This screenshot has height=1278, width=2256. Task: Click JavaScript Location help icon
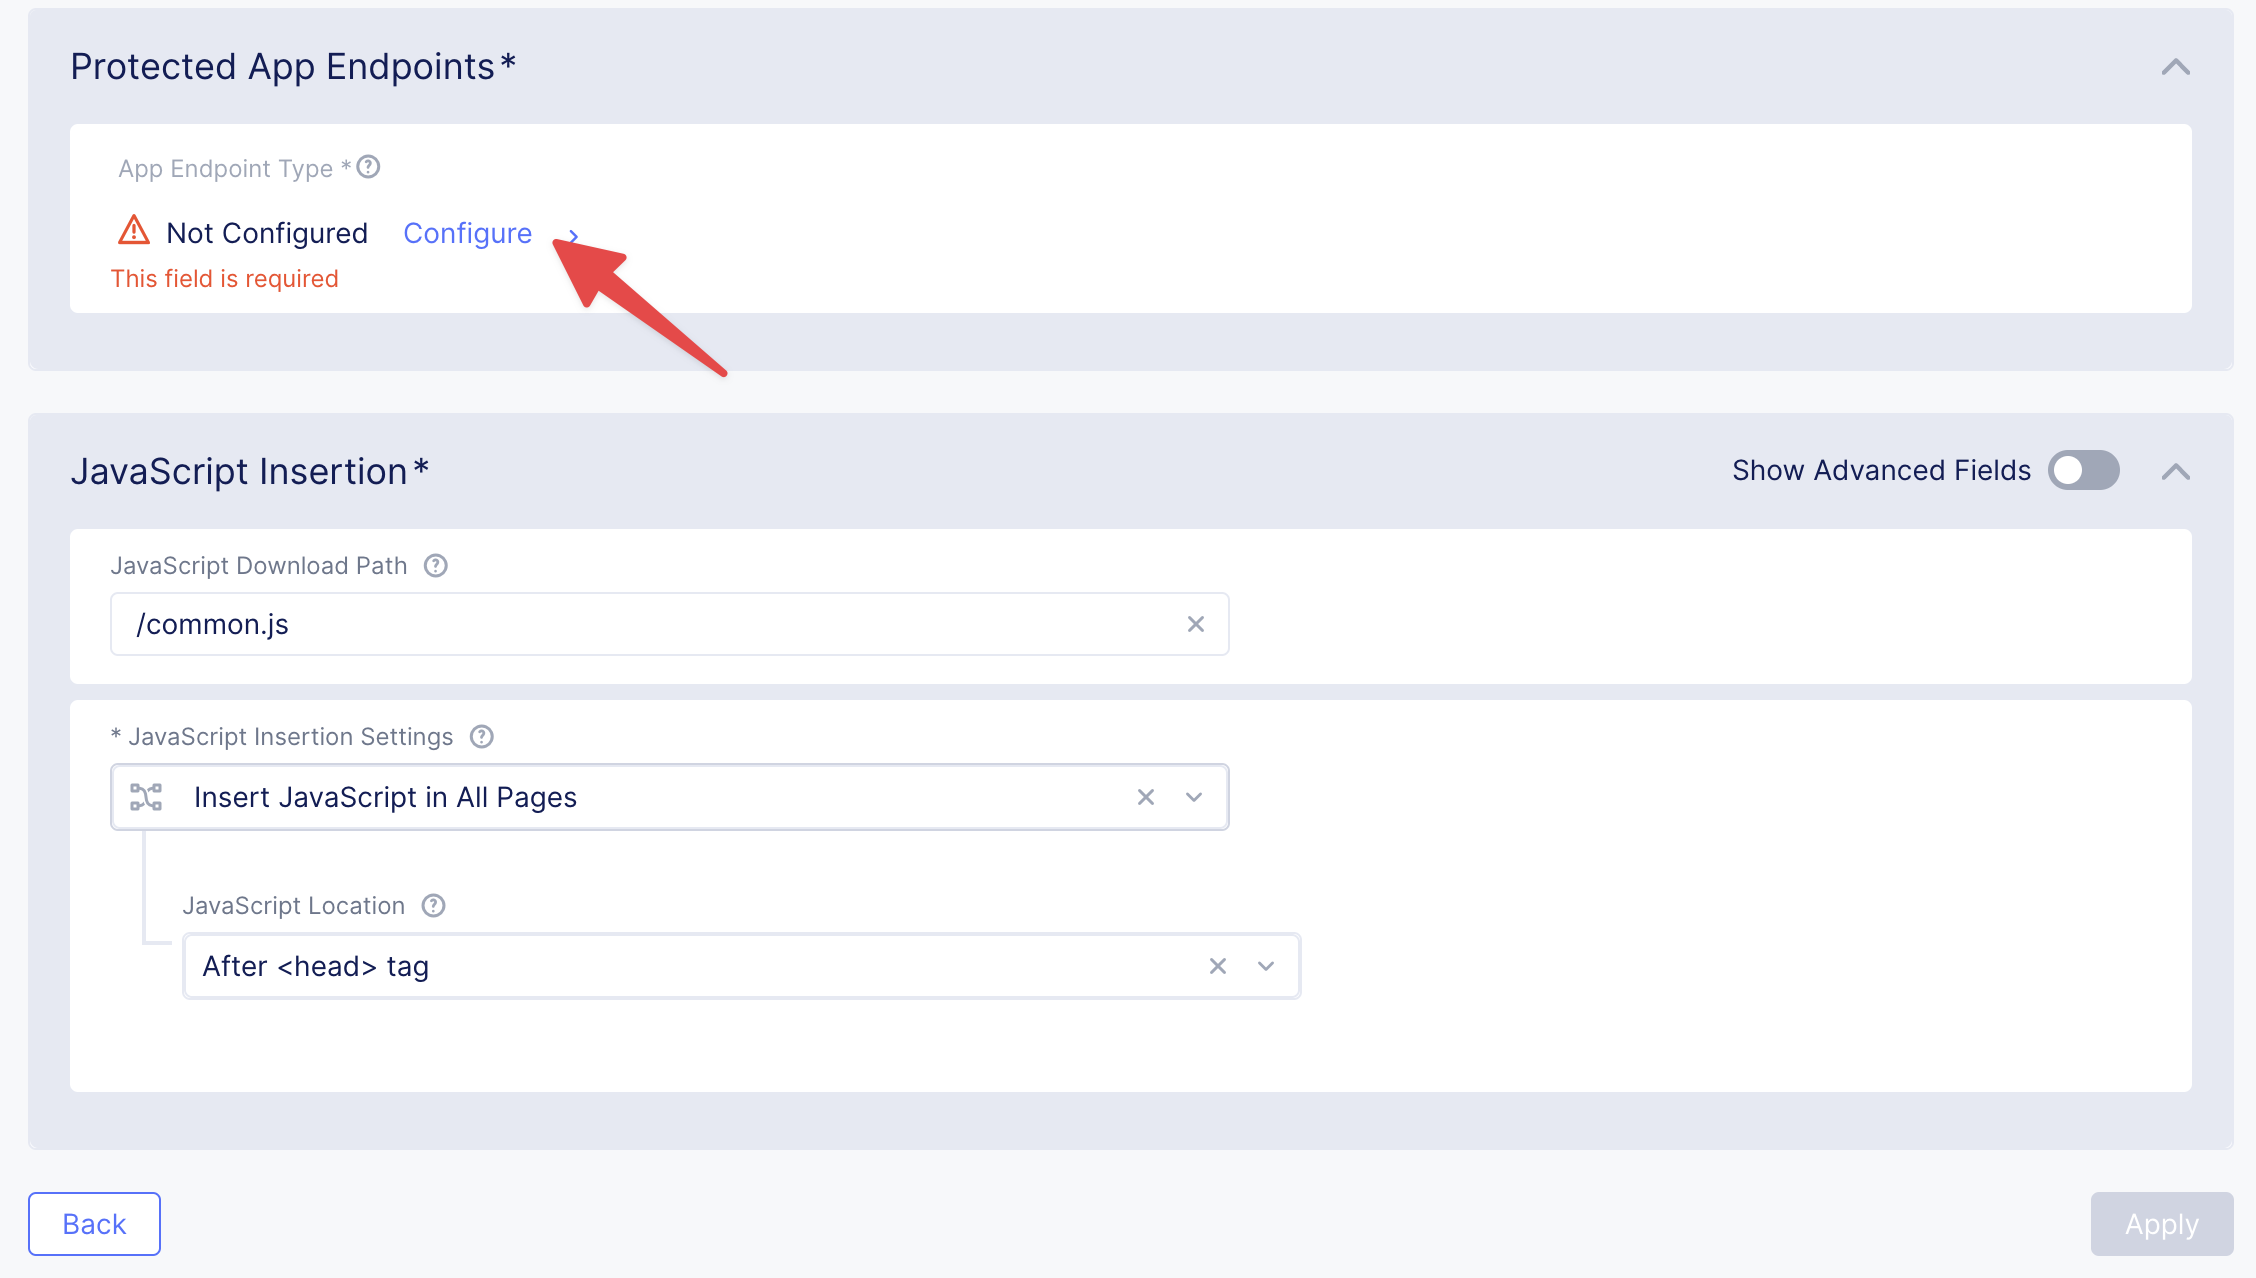(433, 906)
